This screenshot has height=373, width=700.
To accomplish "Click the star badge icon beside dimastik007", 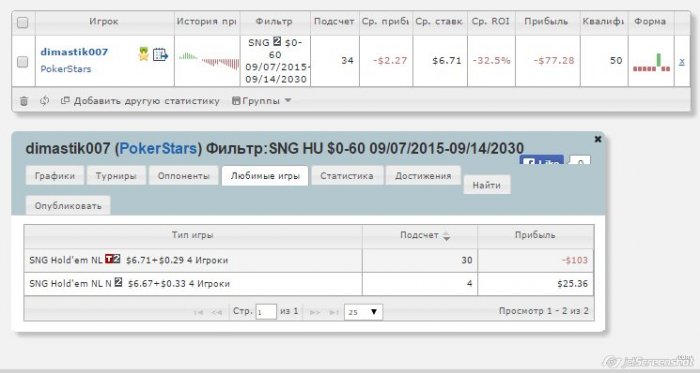I will (x=143, y=54).
